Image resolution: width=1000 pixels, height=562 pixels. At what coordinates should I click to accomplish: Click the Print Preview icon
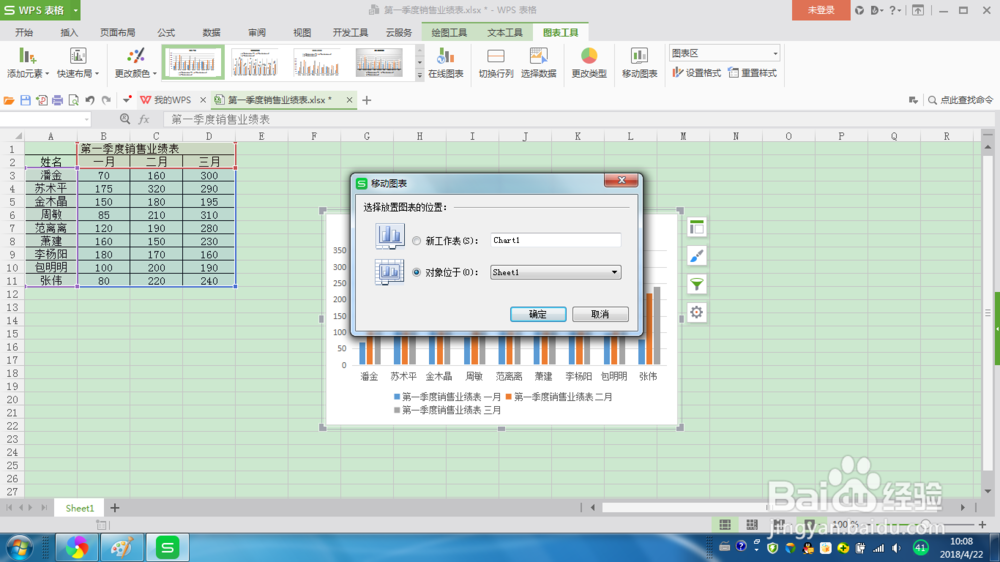click(x=74, y=100)
